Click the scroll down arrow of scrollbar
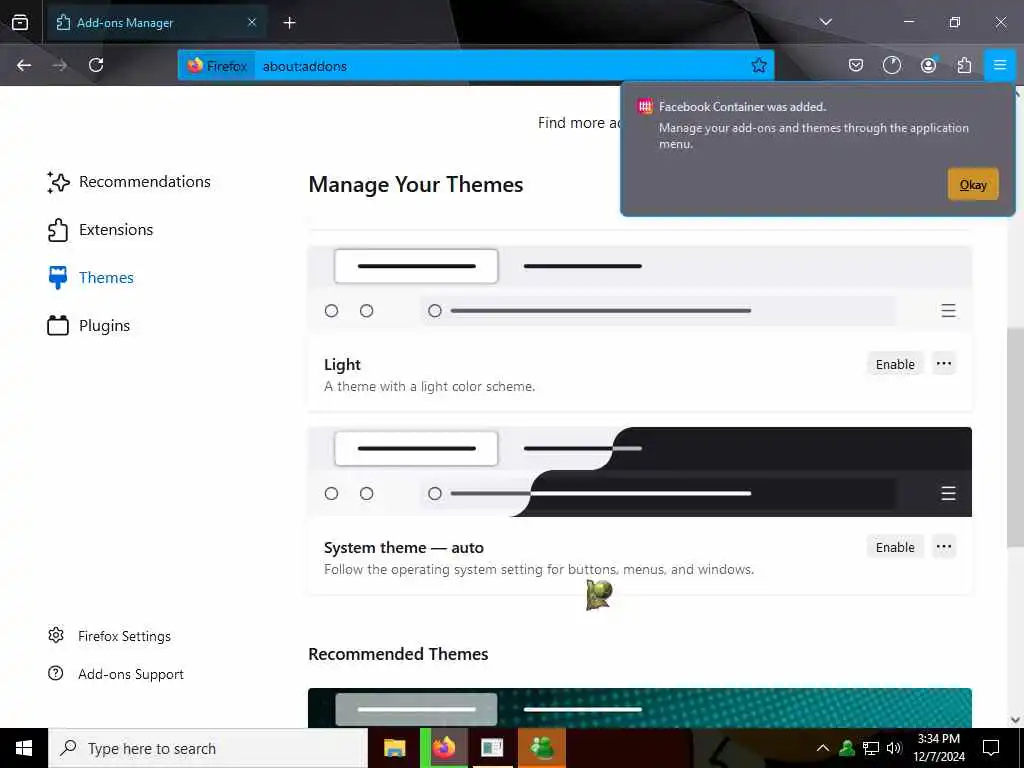 [1015, 720]
